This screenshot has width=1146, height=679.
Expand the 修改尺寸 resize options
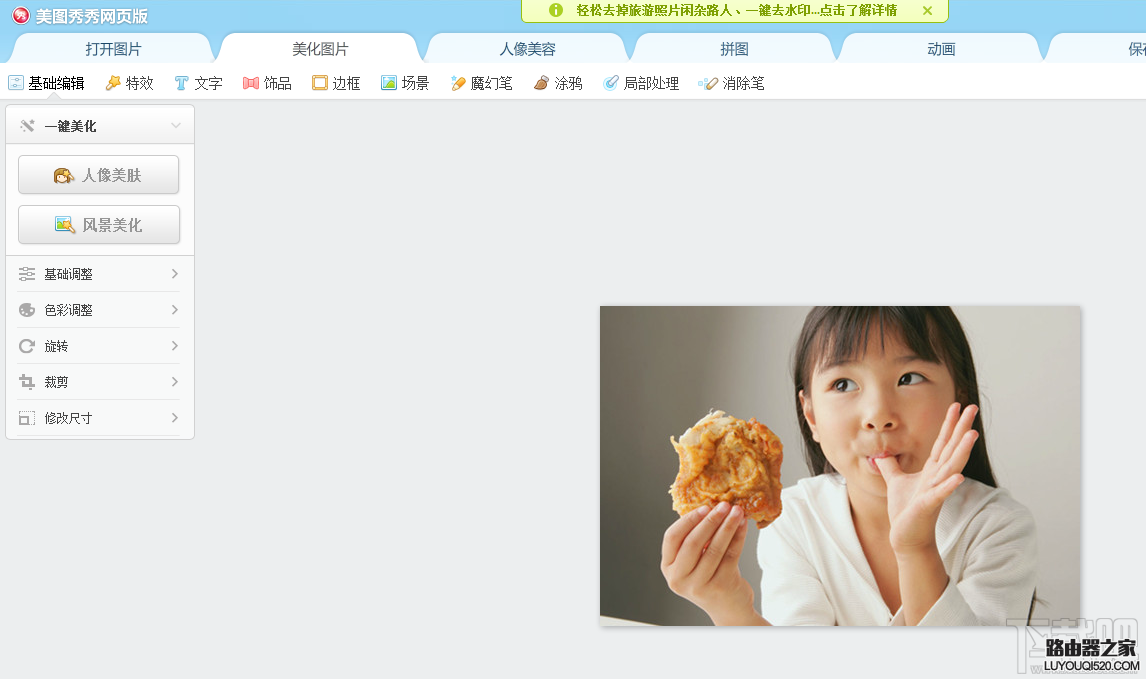[97, 417]
